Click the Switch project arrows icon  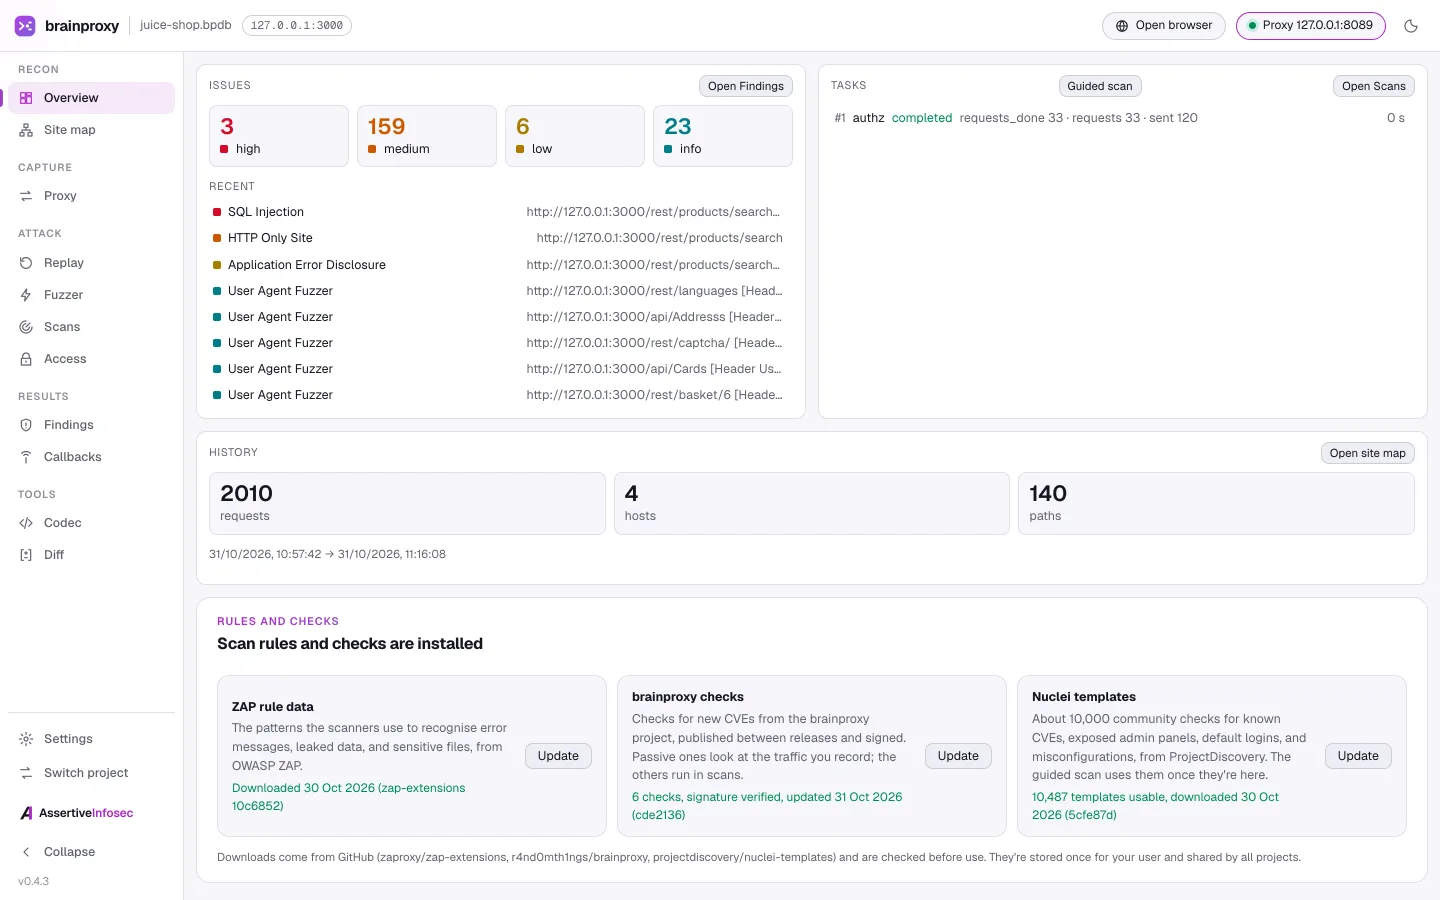[26, 773]
